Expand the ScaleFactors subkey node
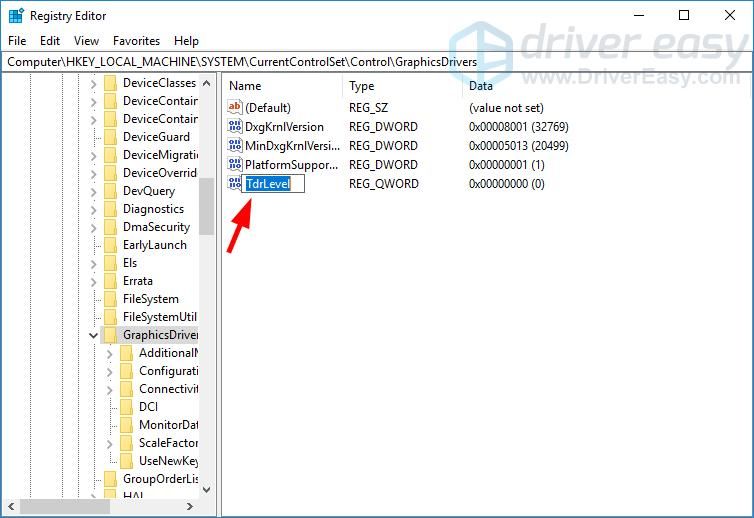The width and height of the screenshot is (754, 518). click(110, 443)
